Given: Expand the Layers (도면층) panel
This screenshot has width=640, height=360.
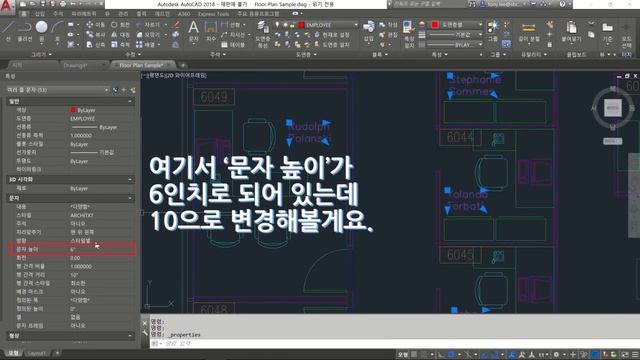Looking at the screenshot, I should 306,54.
